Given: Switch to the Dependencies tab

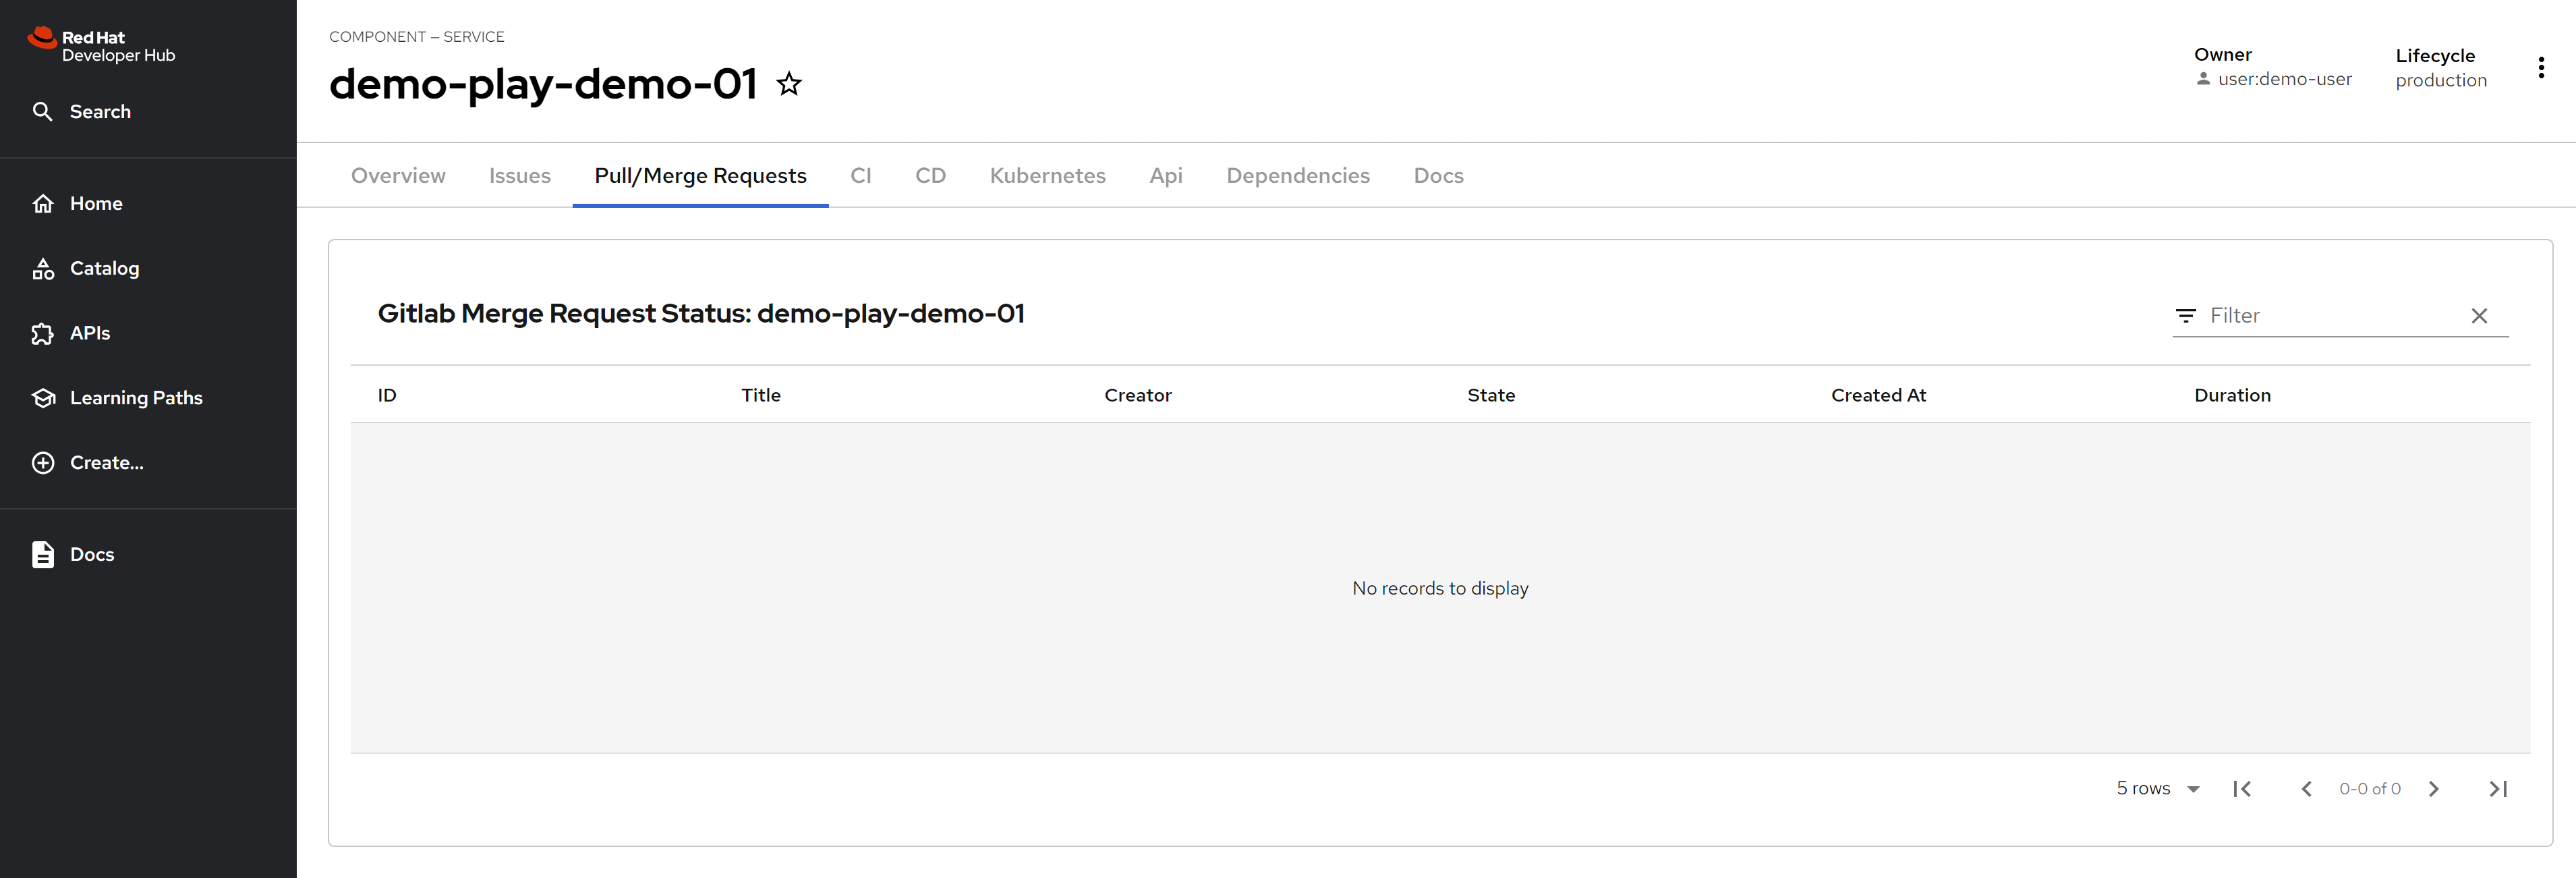Looking at the screenshot, I should (1297, 176).
